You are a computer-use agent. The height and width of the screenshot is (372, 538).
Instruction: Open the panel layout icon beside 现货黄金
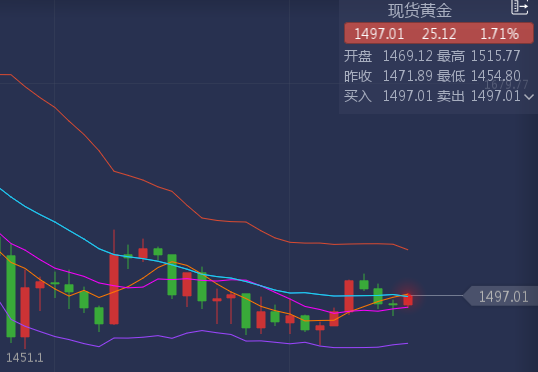519,7
